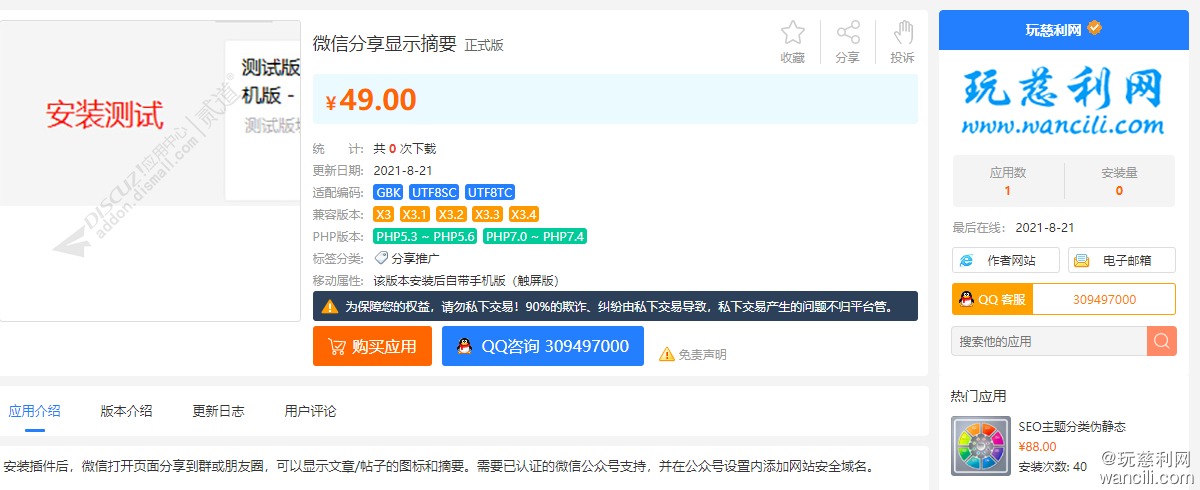This screenshot has width=1200, height=490.
Task: Click the 投诉 hand icon
Action: [x=903, y=32]
